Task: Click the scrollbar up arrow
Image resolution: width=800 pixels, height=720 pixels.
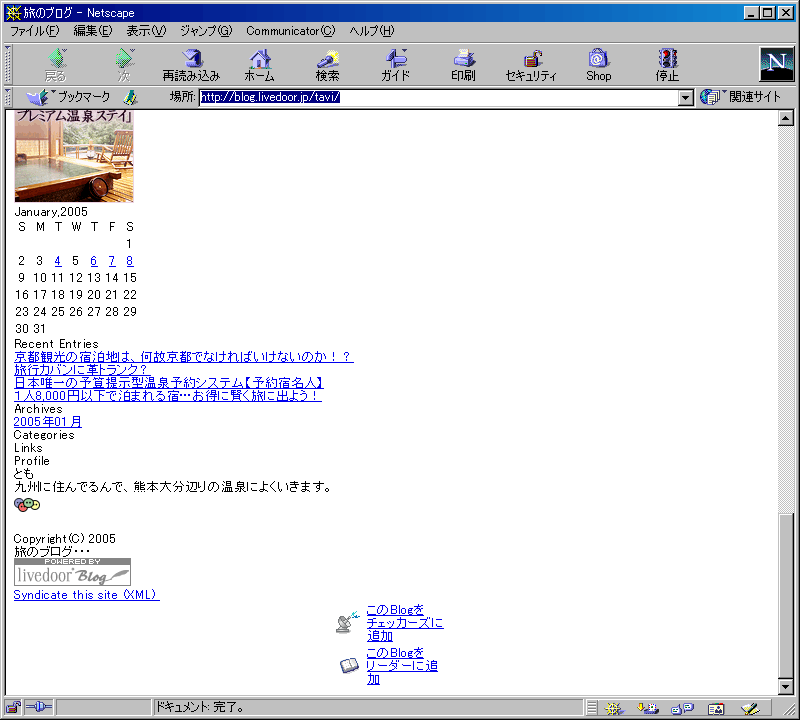Action: (x=786, y=118)
